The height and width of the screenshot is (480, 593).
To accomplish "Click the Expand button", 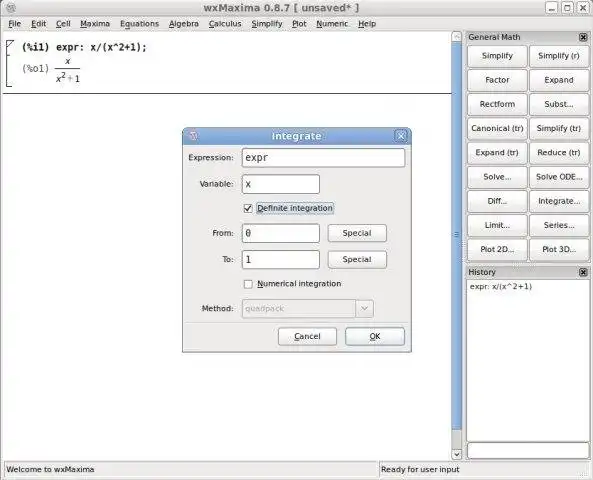I will [x=559, y=80].
